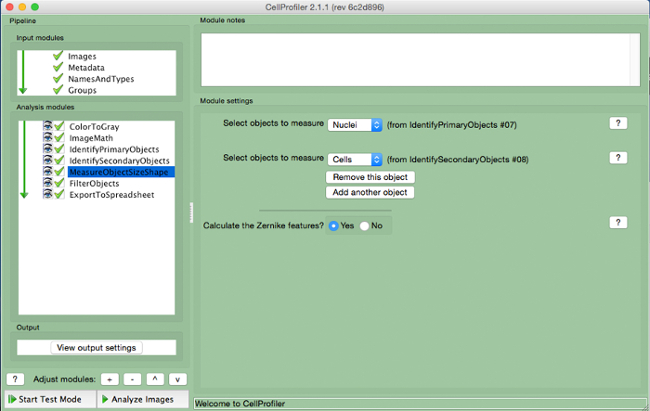Open help for Nuclei object selection
The image size is (650, 411).
coord(618,122)
